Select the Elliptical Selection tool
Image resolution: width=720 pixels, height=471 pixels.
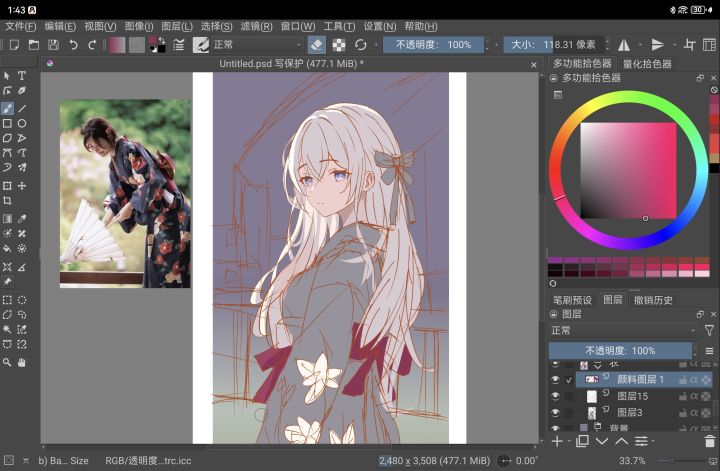(x=22, y=300)
